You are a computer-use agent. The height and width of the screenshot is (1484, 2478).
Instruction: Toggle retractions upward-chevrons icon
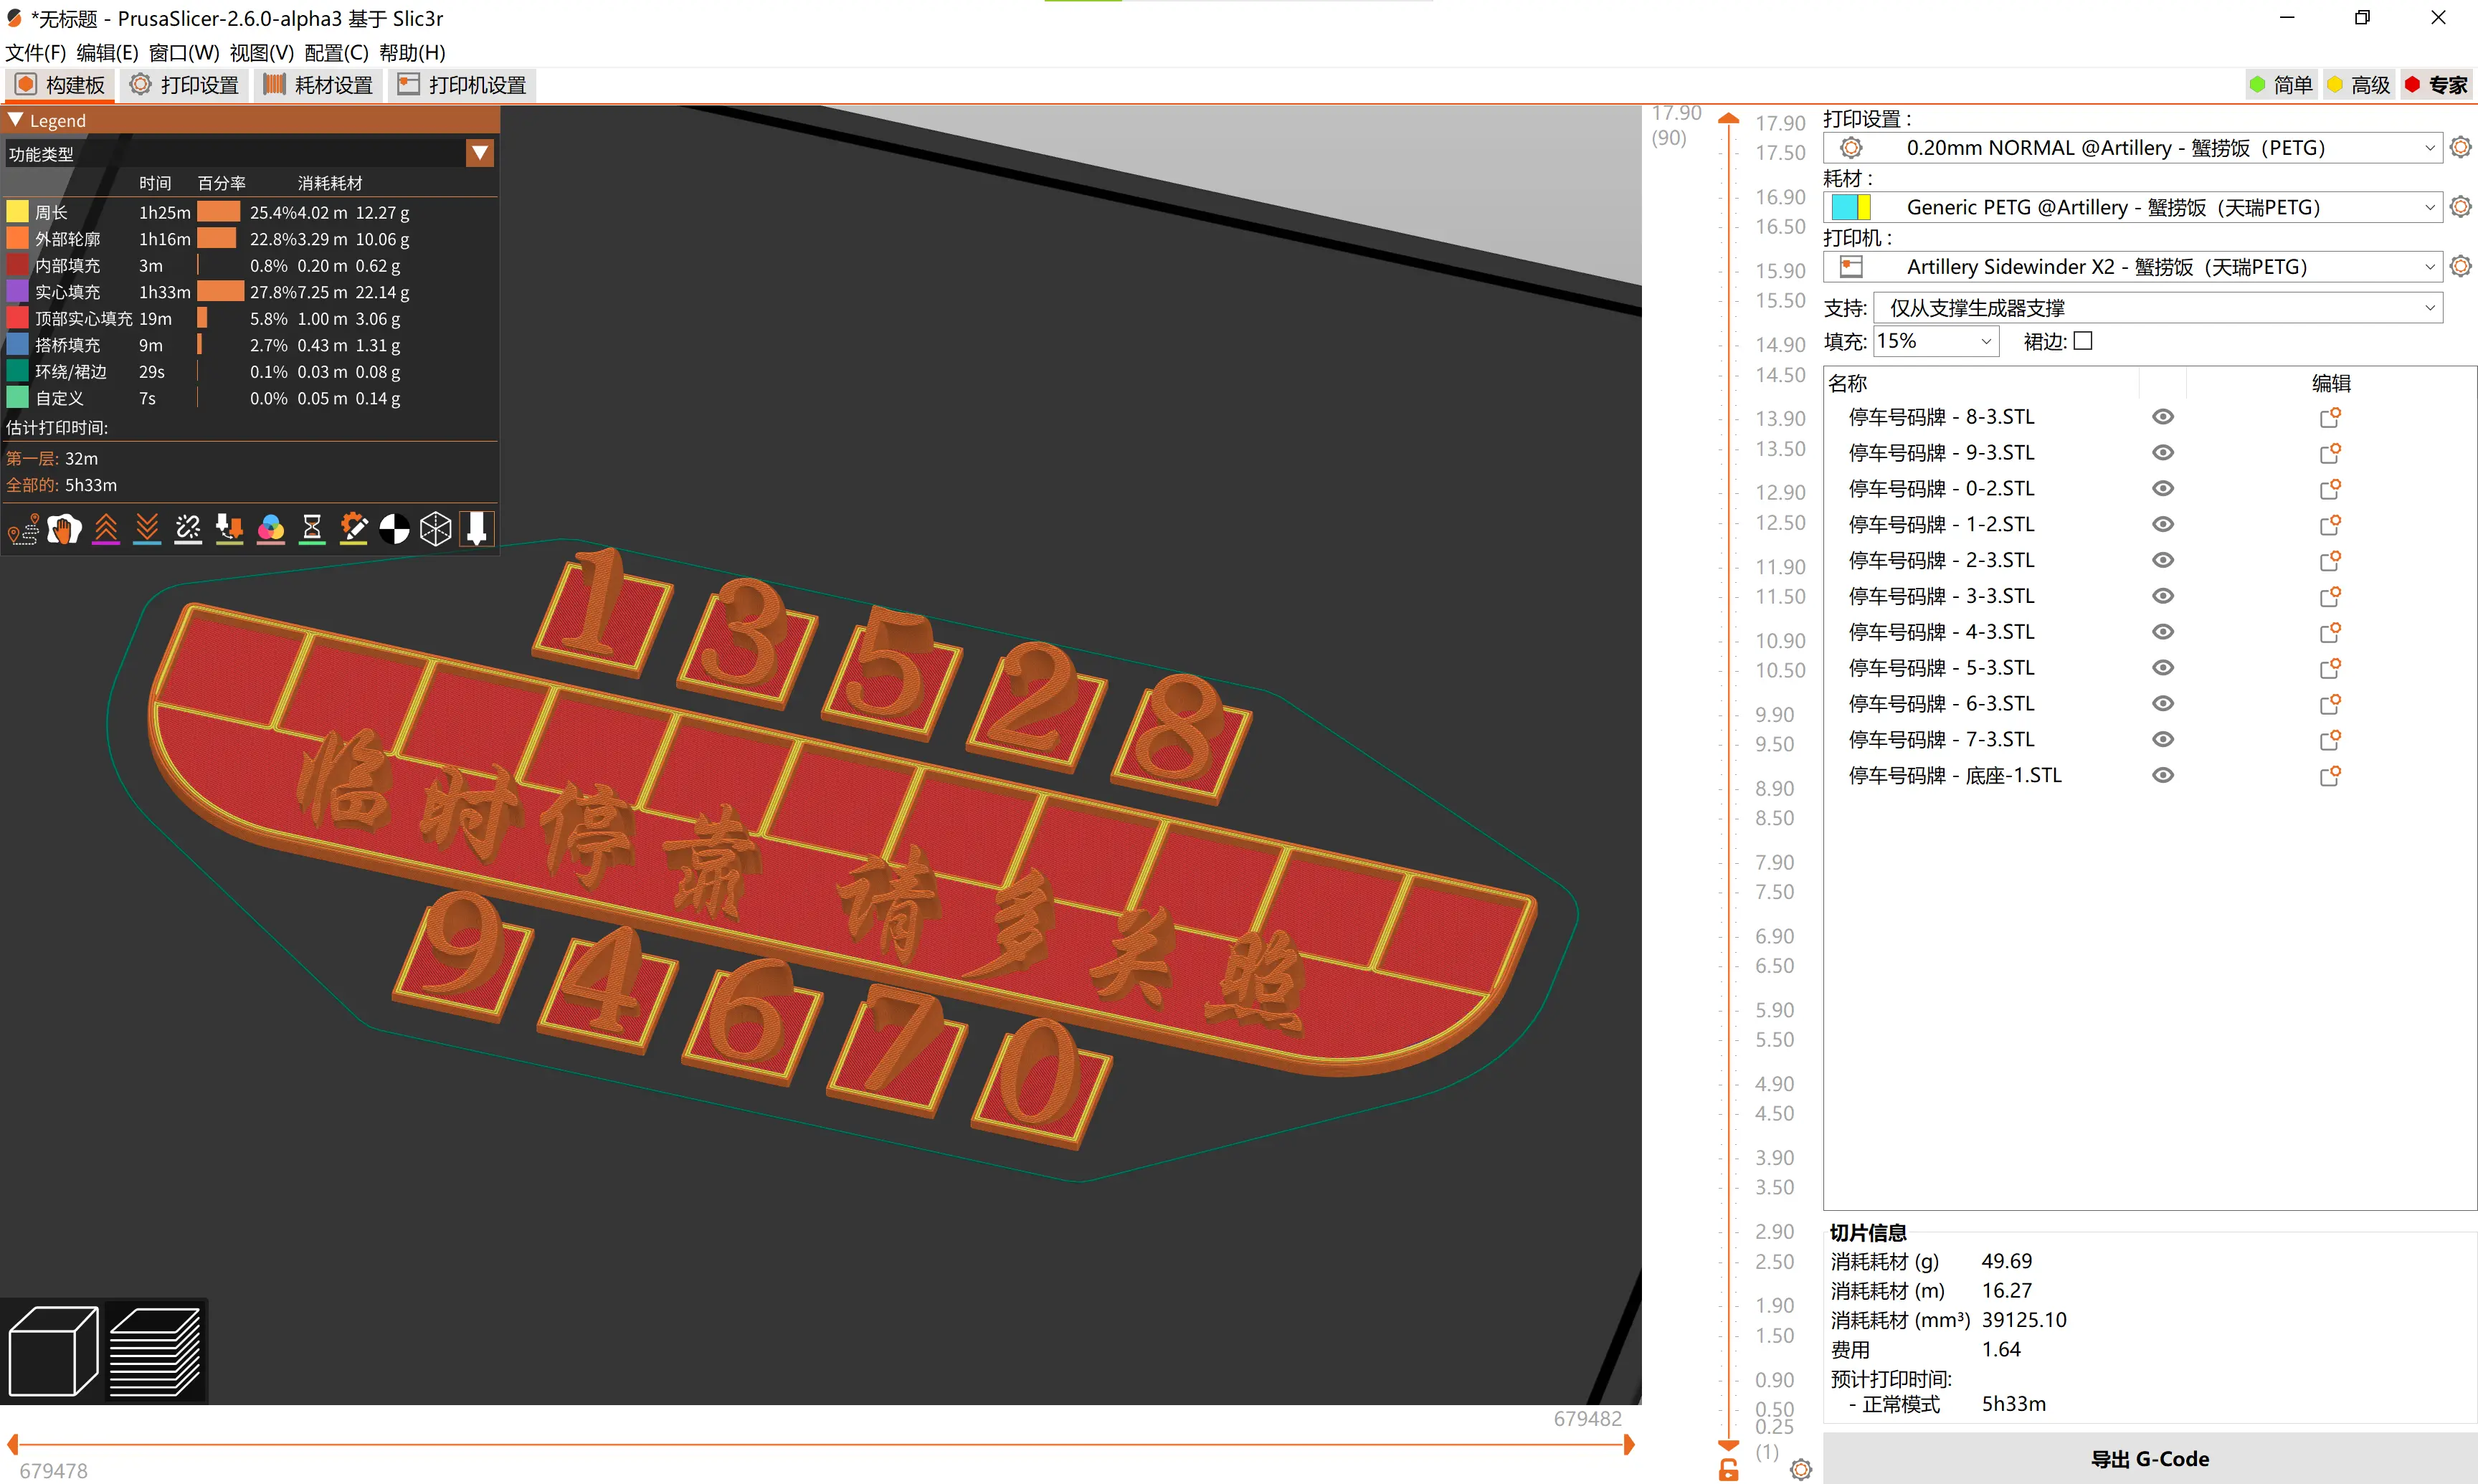(106, 528)
